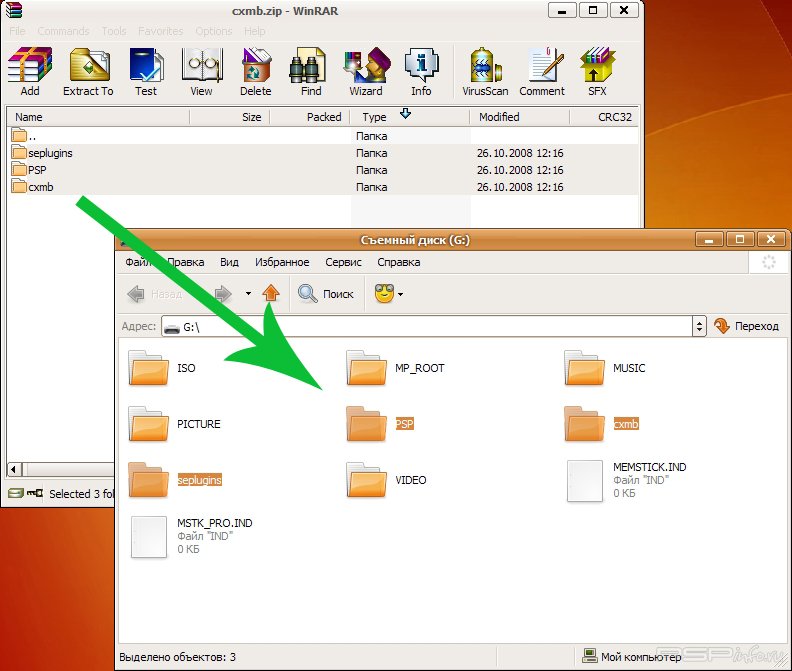Sort the archive list by Name column
This screenshot has height=671, width=792.
click(97, 117)
